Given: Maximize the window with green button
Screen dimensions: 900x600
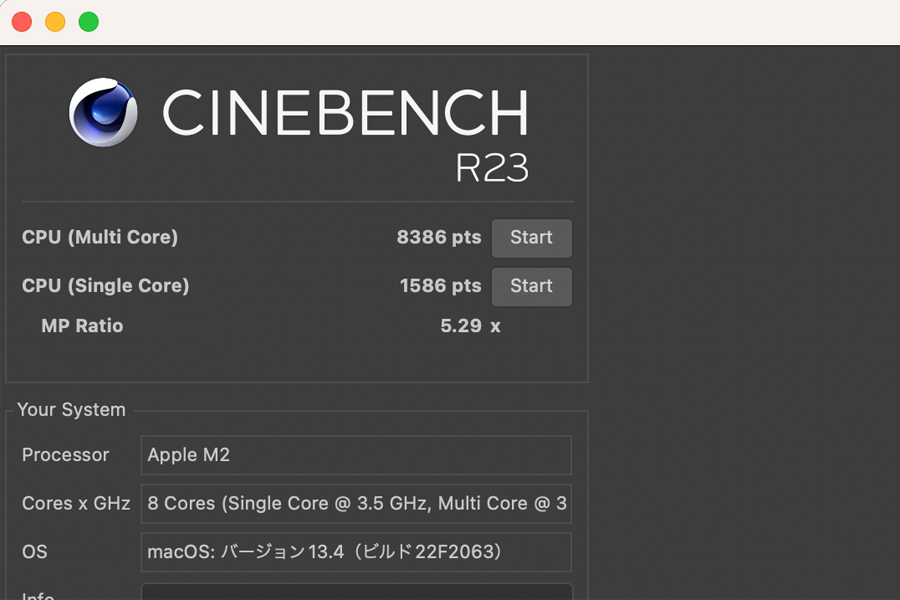Looking at the screenshot, I should (88, 22).
